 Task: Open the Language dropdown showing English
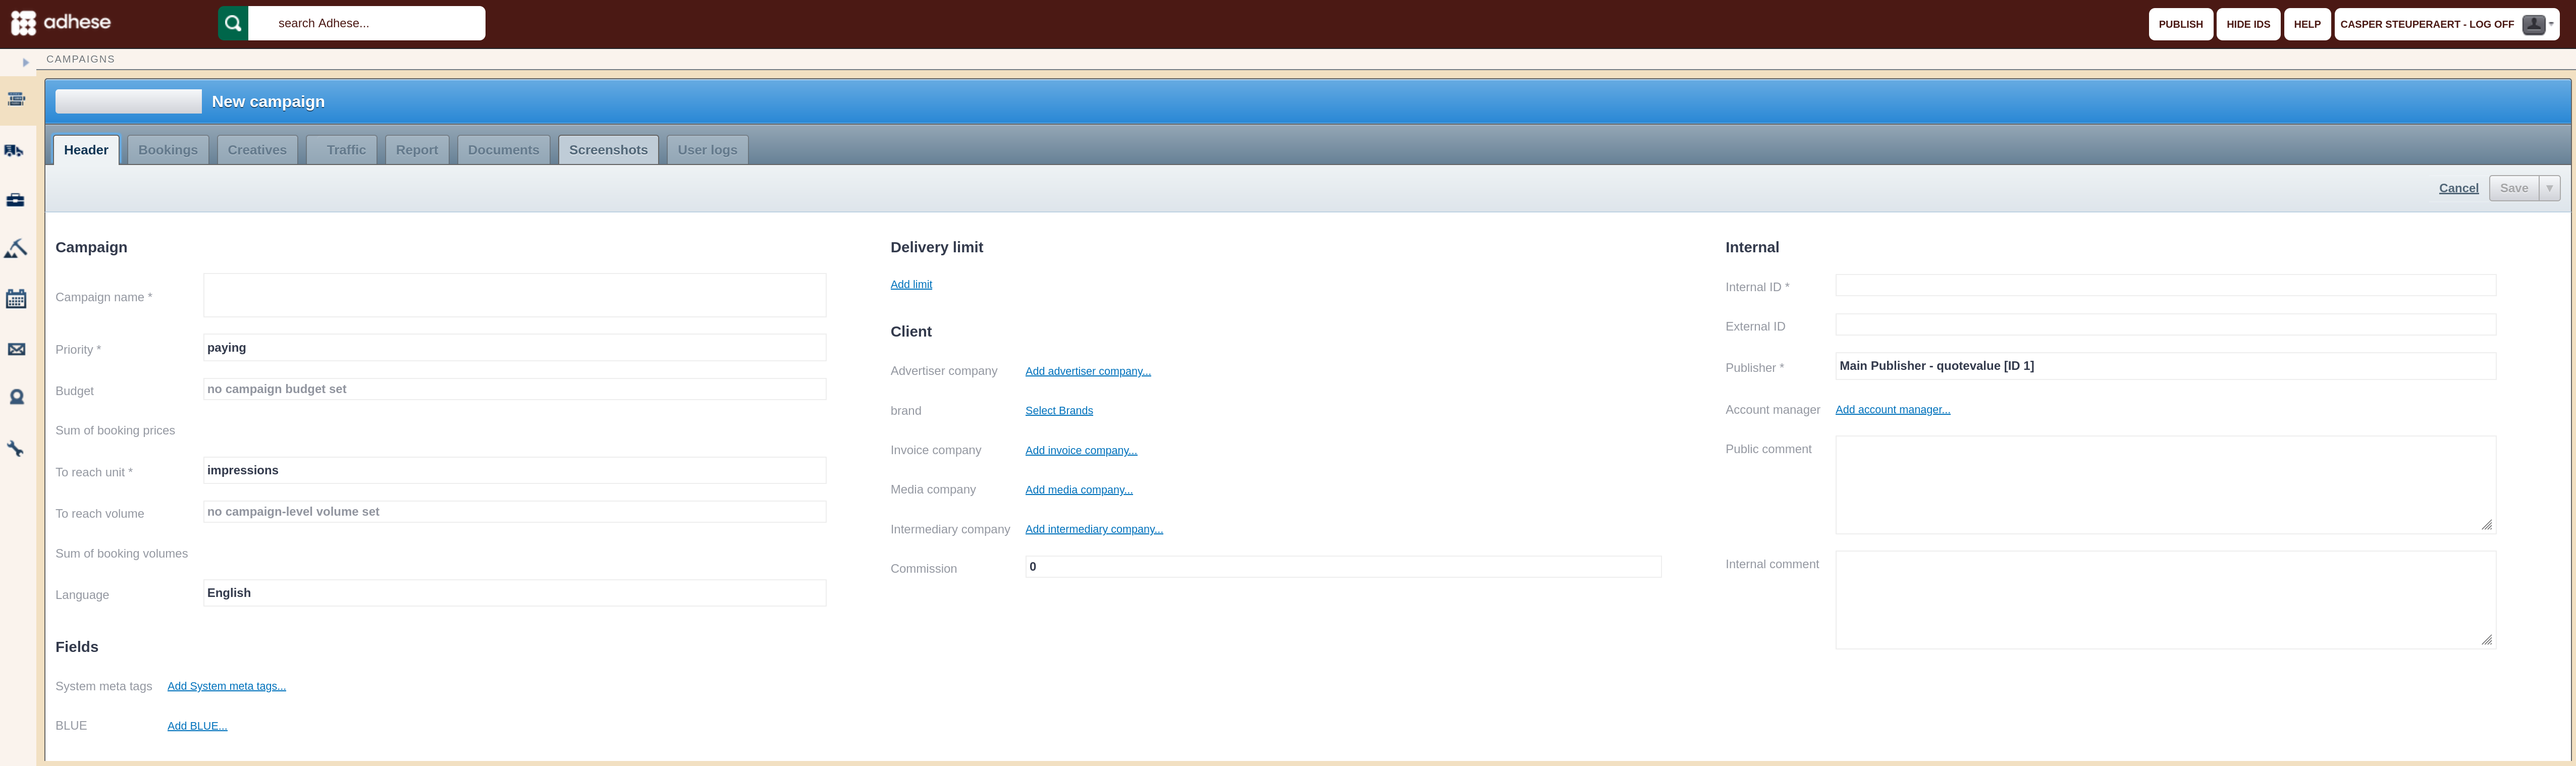point(514,593)
